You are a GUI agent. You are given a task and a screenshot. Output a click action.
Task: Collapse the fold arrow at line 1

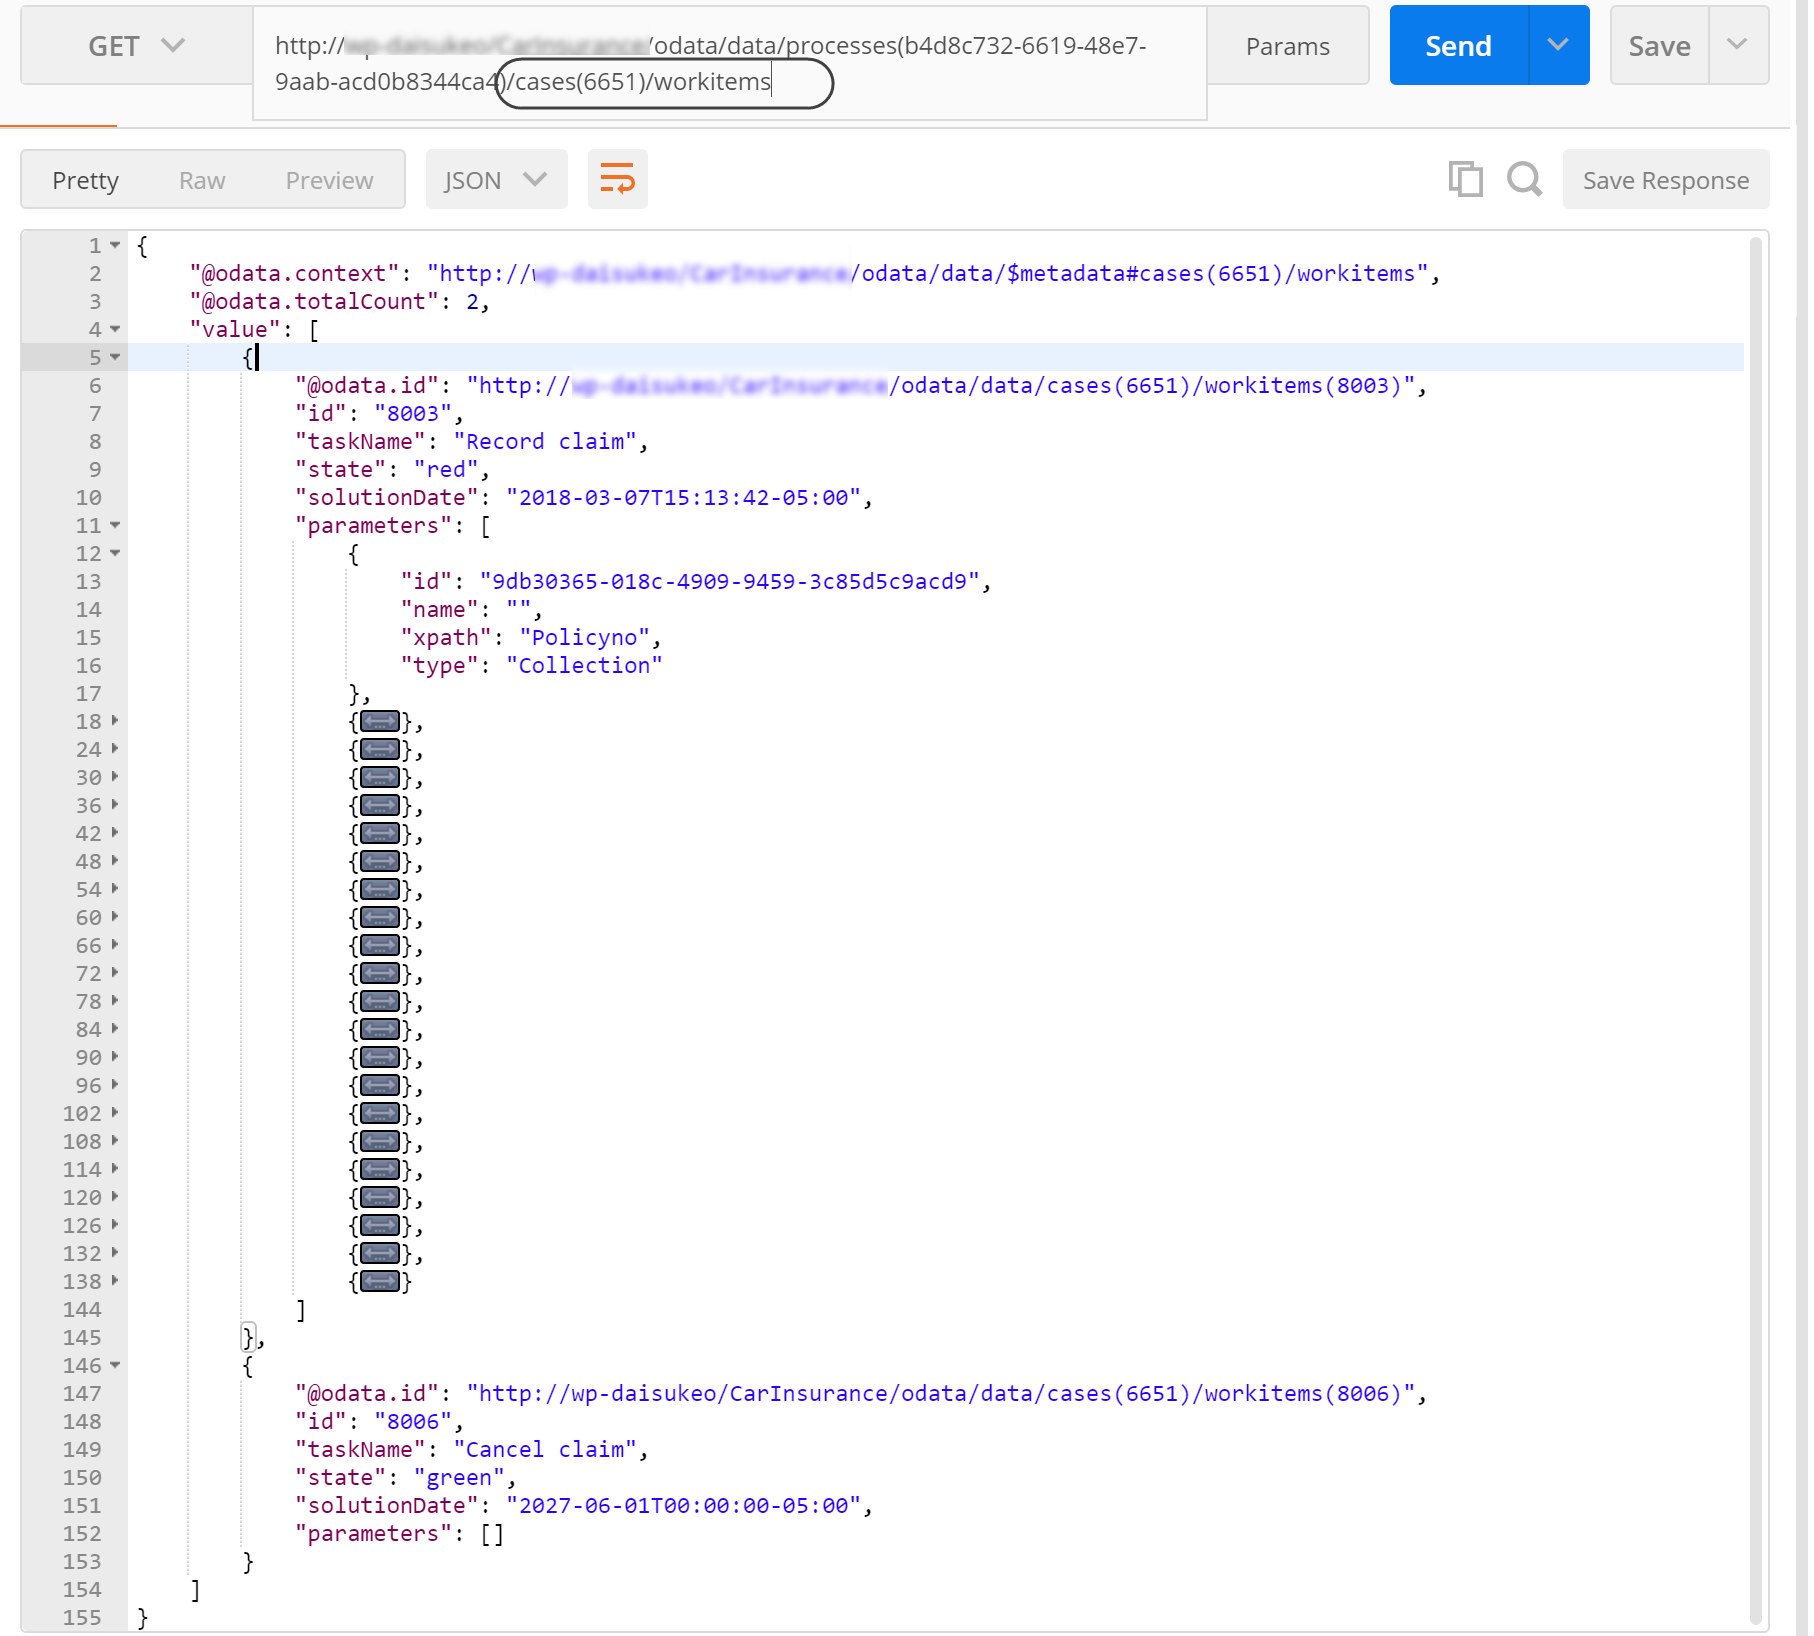pos(115,245)
